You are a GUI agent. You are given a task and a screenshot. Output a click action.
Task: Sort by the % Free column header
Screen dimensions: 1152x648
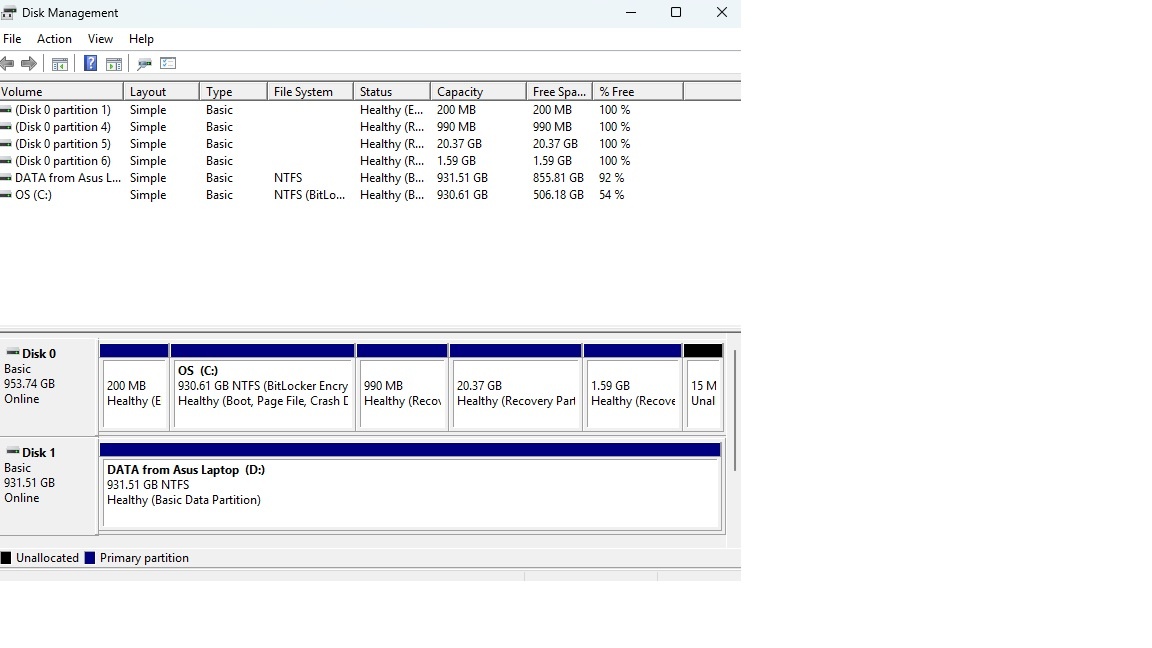(638, 92)
